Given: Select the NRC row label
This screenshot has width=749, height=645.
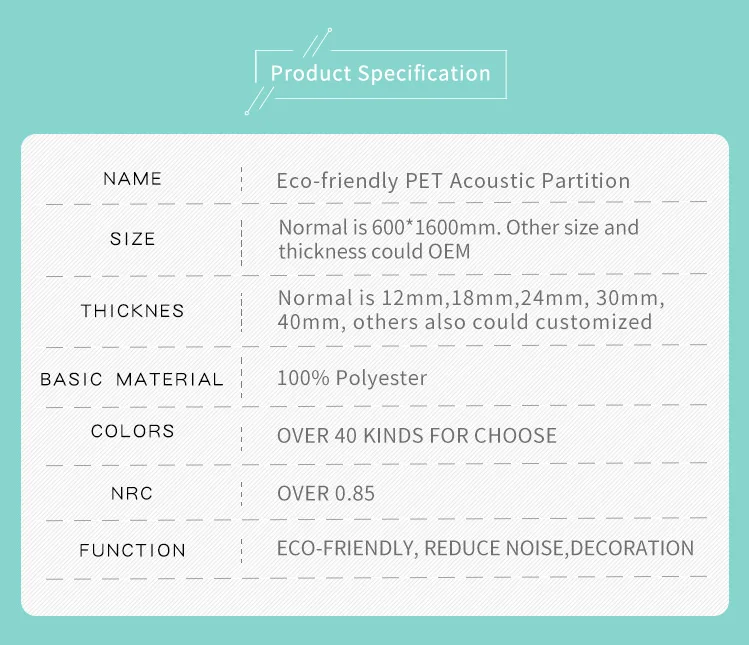Looking at the screenshot, I should [x=132, y=494].
